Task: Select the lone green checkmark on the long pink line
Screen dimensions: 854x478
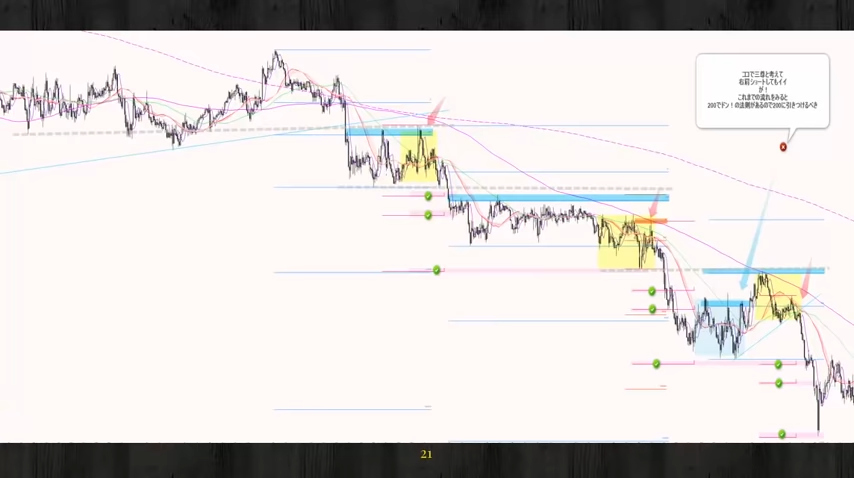Action: [437, 270]
